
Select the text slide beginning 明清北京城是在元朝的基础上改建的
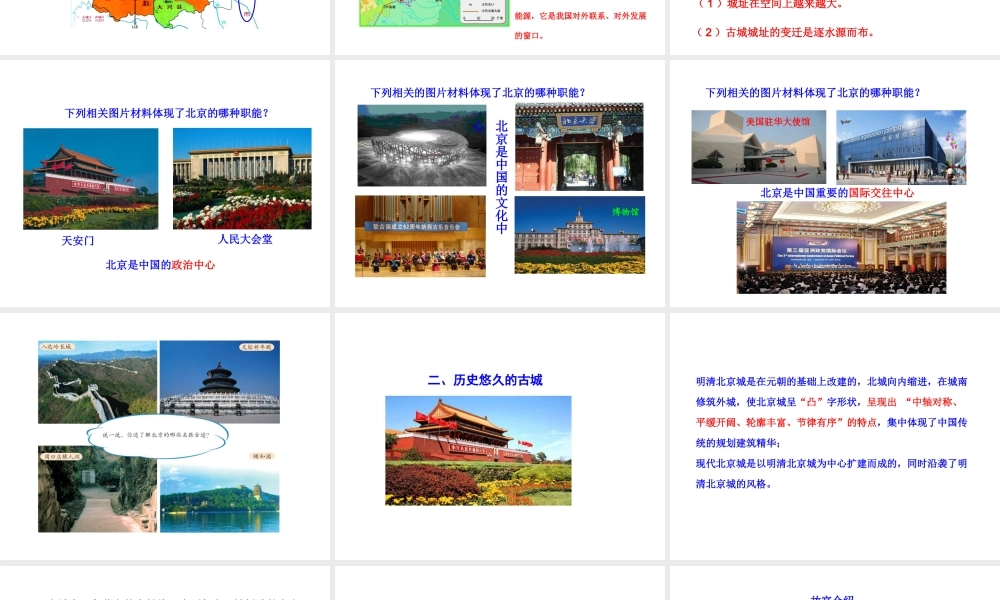point(835,436)
